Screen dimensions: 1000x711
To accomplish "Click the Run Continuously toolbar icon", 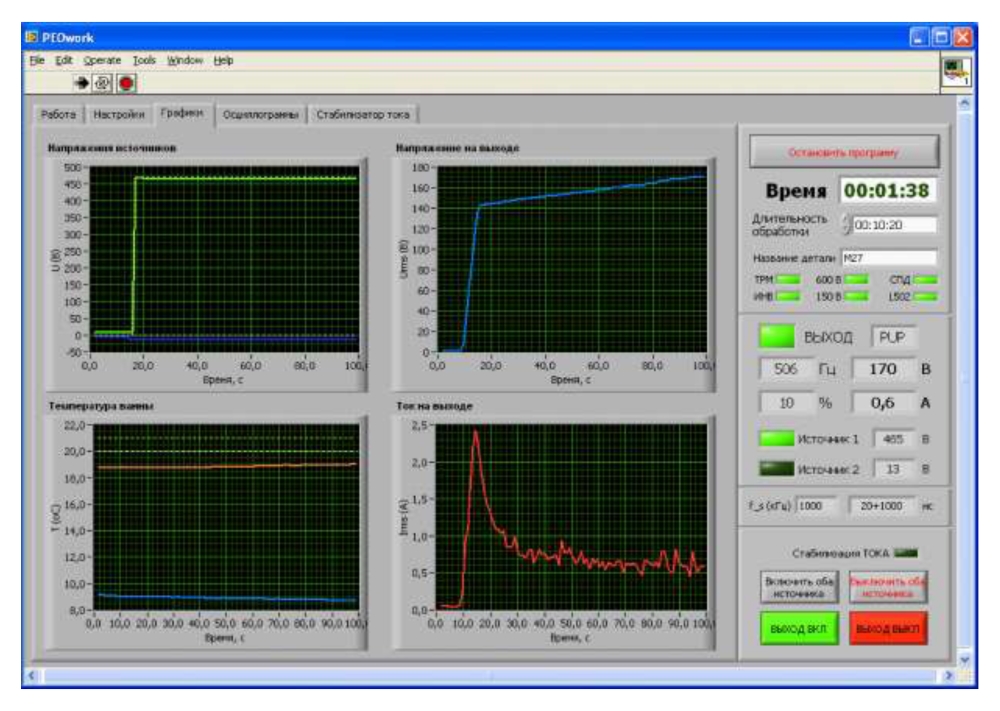I will [x=102, y=83].
